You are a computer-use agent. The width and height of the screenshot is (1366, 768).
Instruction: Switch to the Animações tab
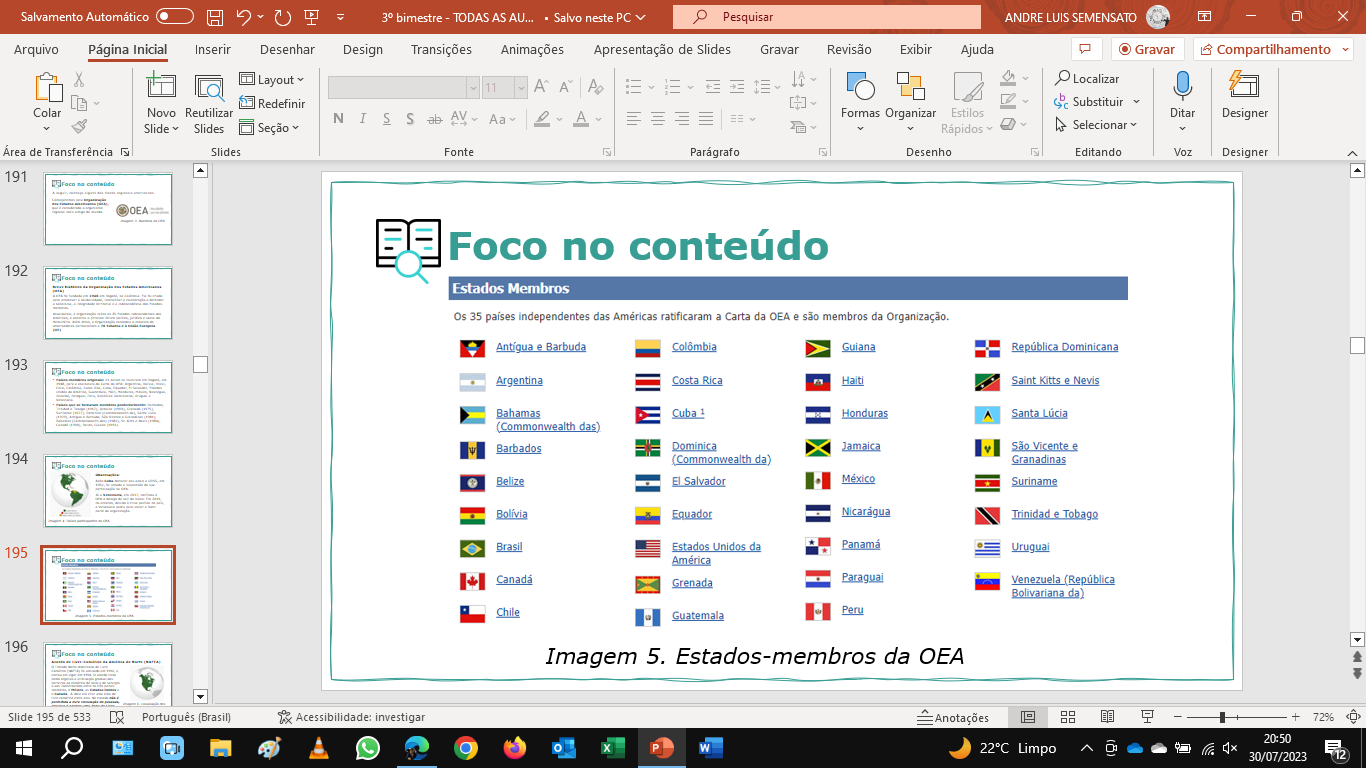pyautogui.click(x=532, y=49)
